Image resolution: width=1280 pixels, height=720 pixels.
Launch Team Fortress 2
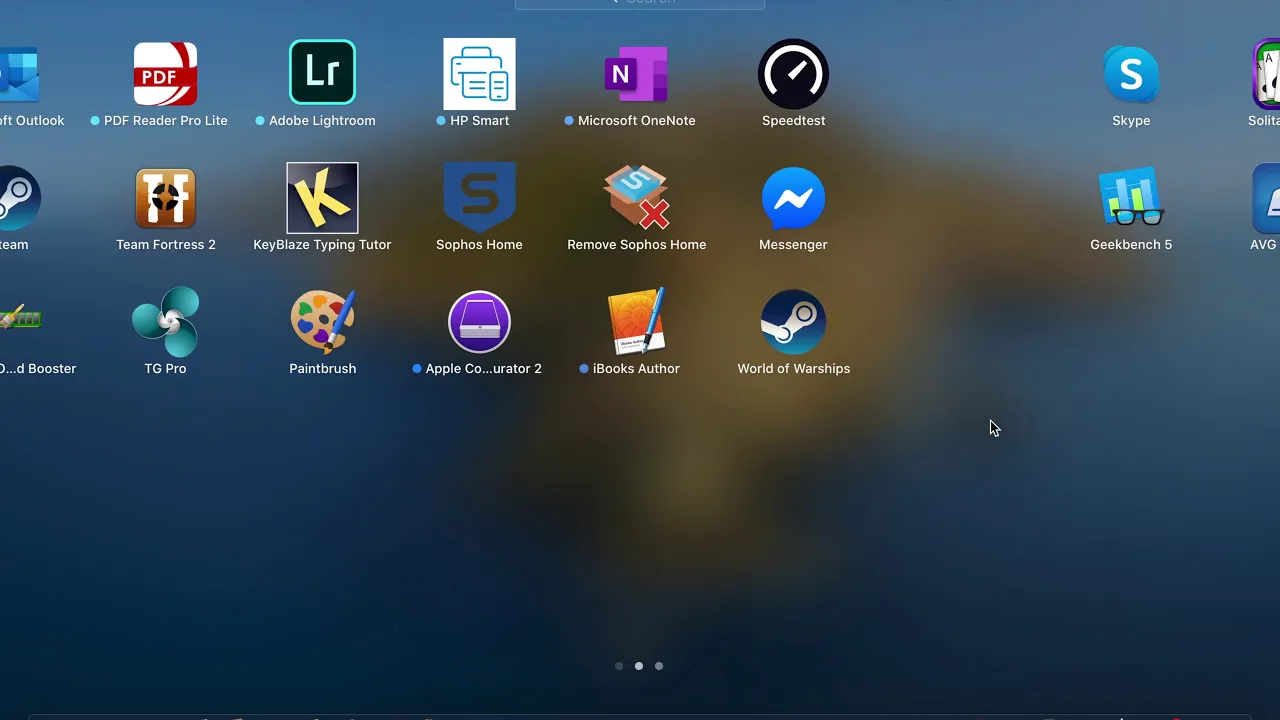pyautogui.click(x=165, y=198)
